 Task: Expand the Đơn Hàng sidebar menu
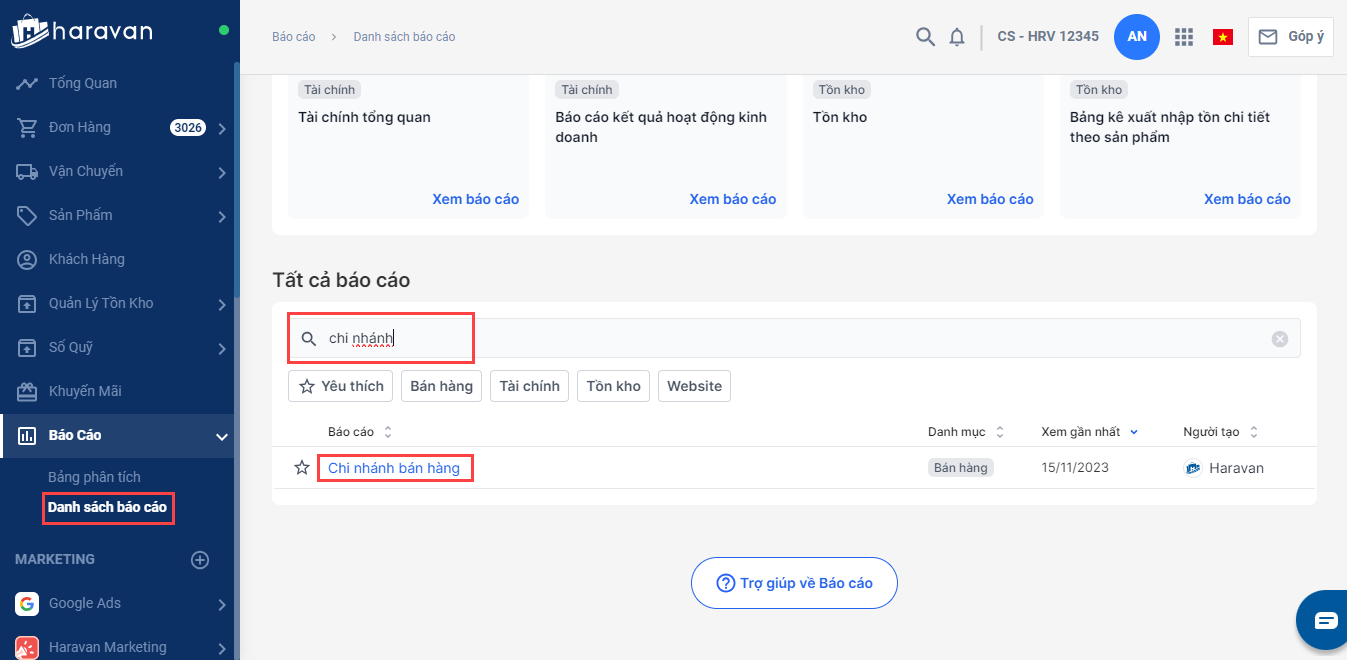(221, 128)
